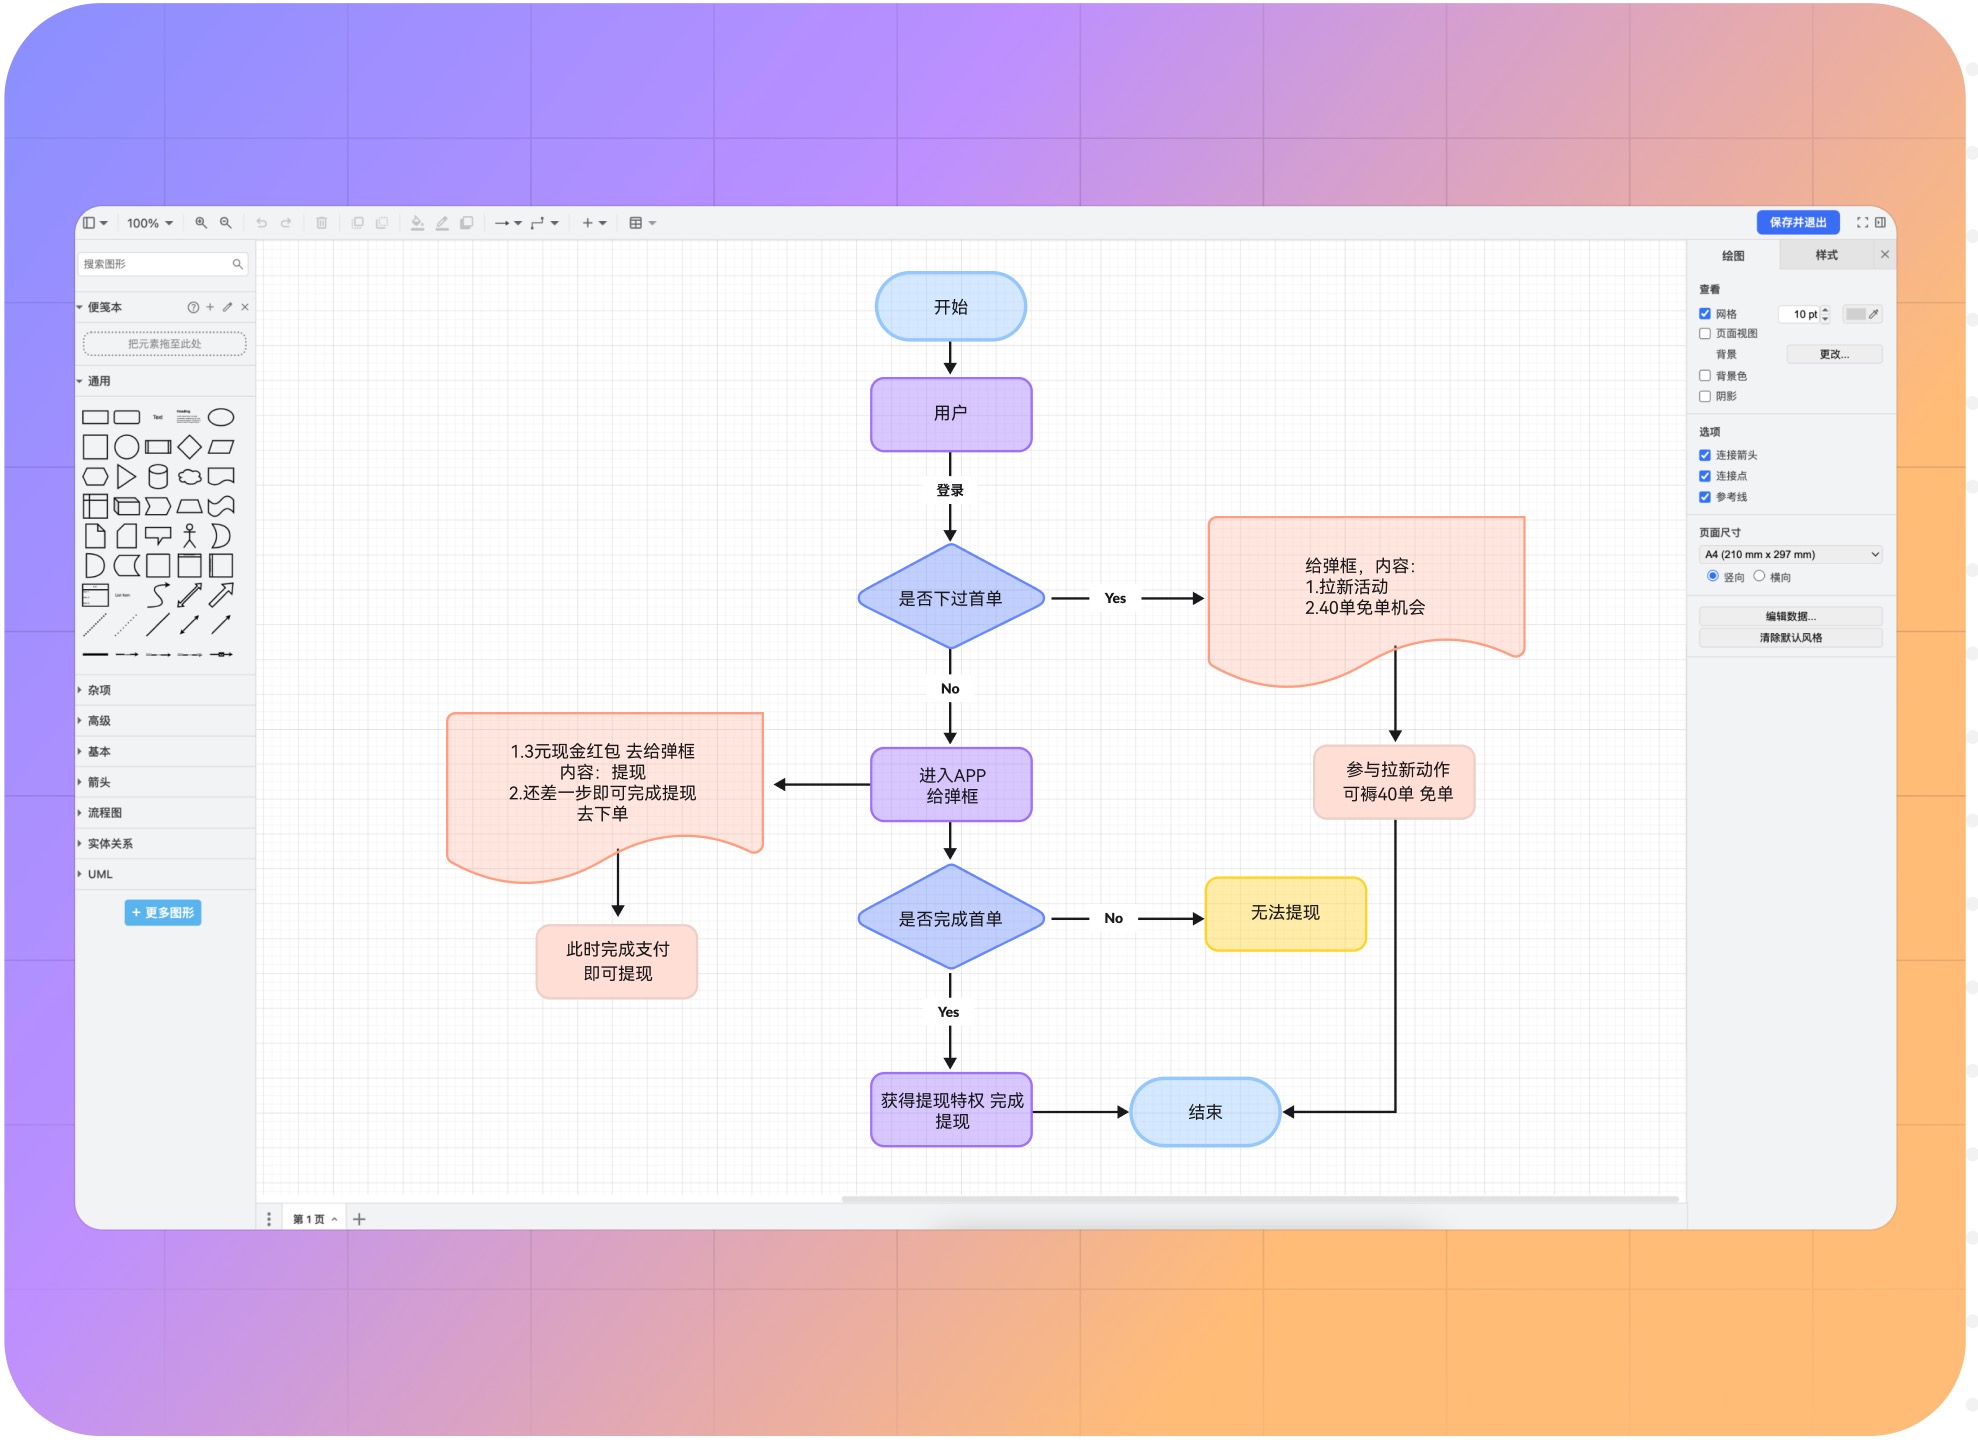The image size is (1978, 1444).
Task: Select the 横向 landscape radio button
Action: pyautogui.click(x=1759, y=576)
